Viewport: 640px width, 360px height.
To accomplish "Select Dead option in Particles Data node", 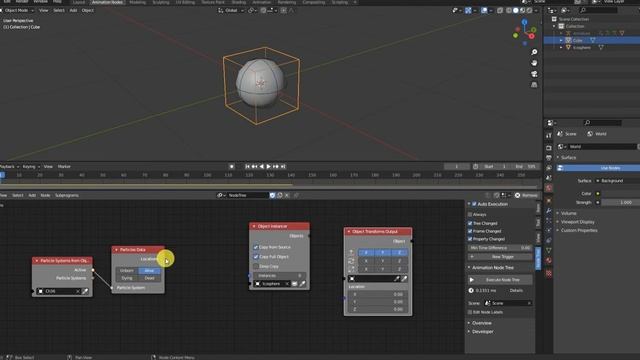I will 149,278.
